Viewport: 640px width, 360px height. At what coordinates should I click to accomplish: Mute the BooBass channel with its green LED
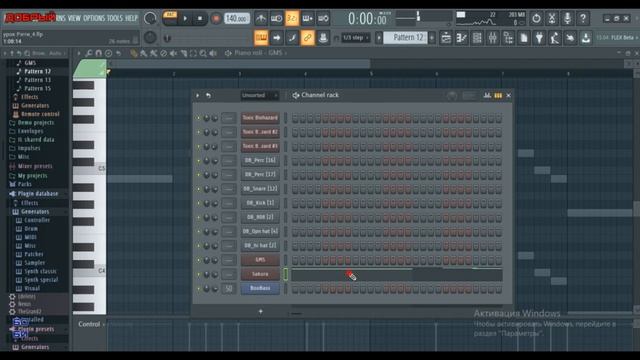199,289
